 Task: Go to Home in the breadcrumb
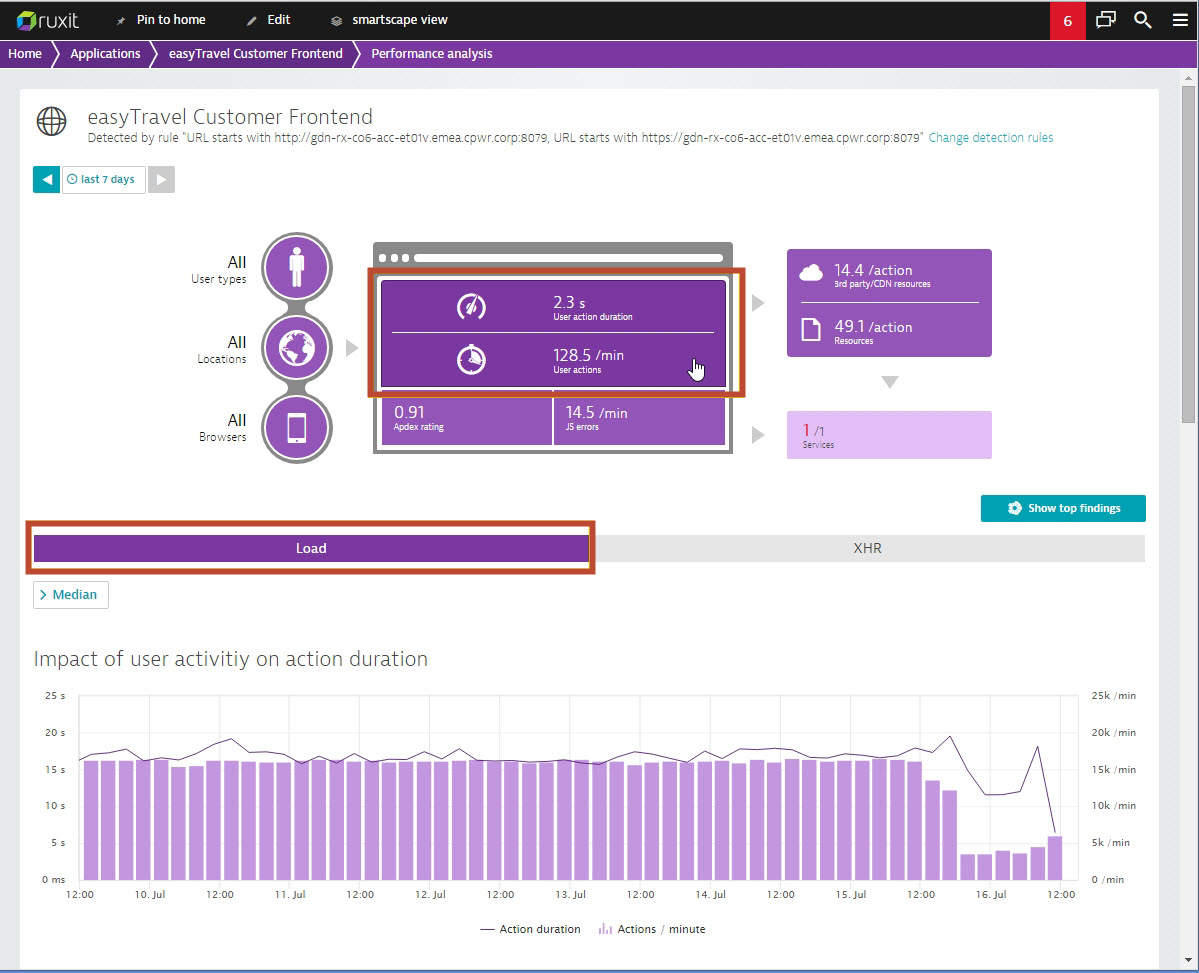[x=25, y=54]
